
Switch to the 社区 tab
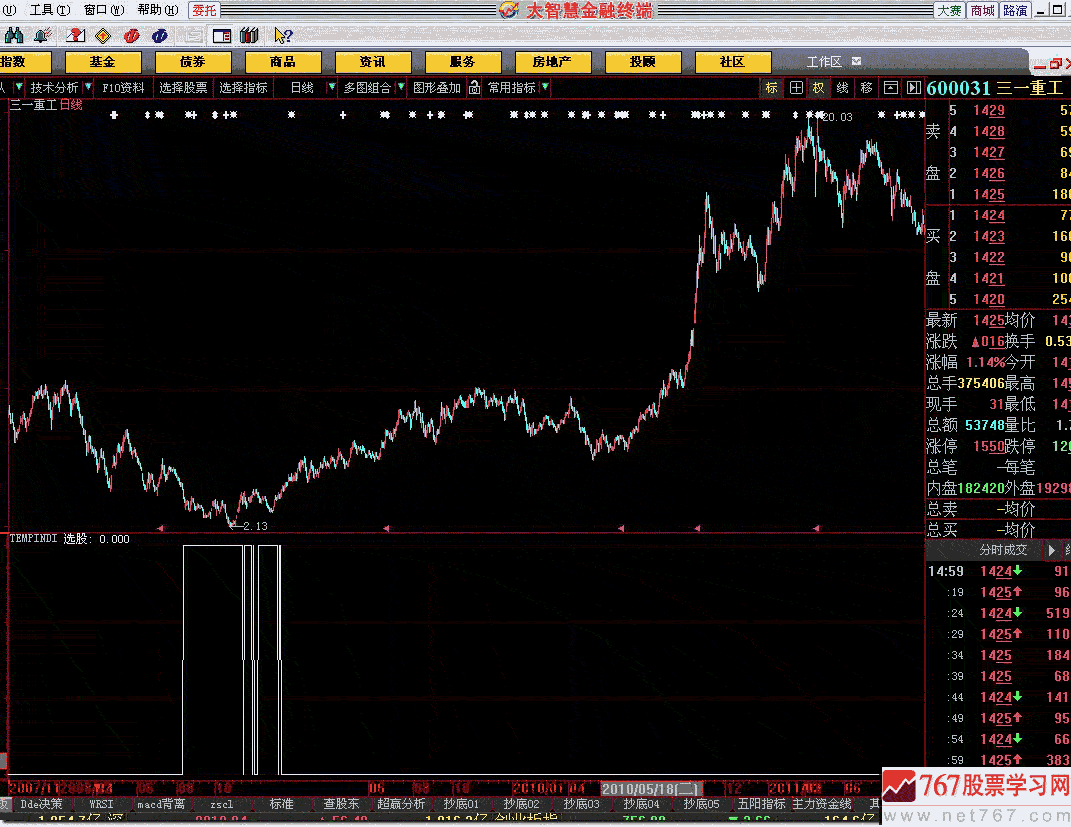(733, 62)
